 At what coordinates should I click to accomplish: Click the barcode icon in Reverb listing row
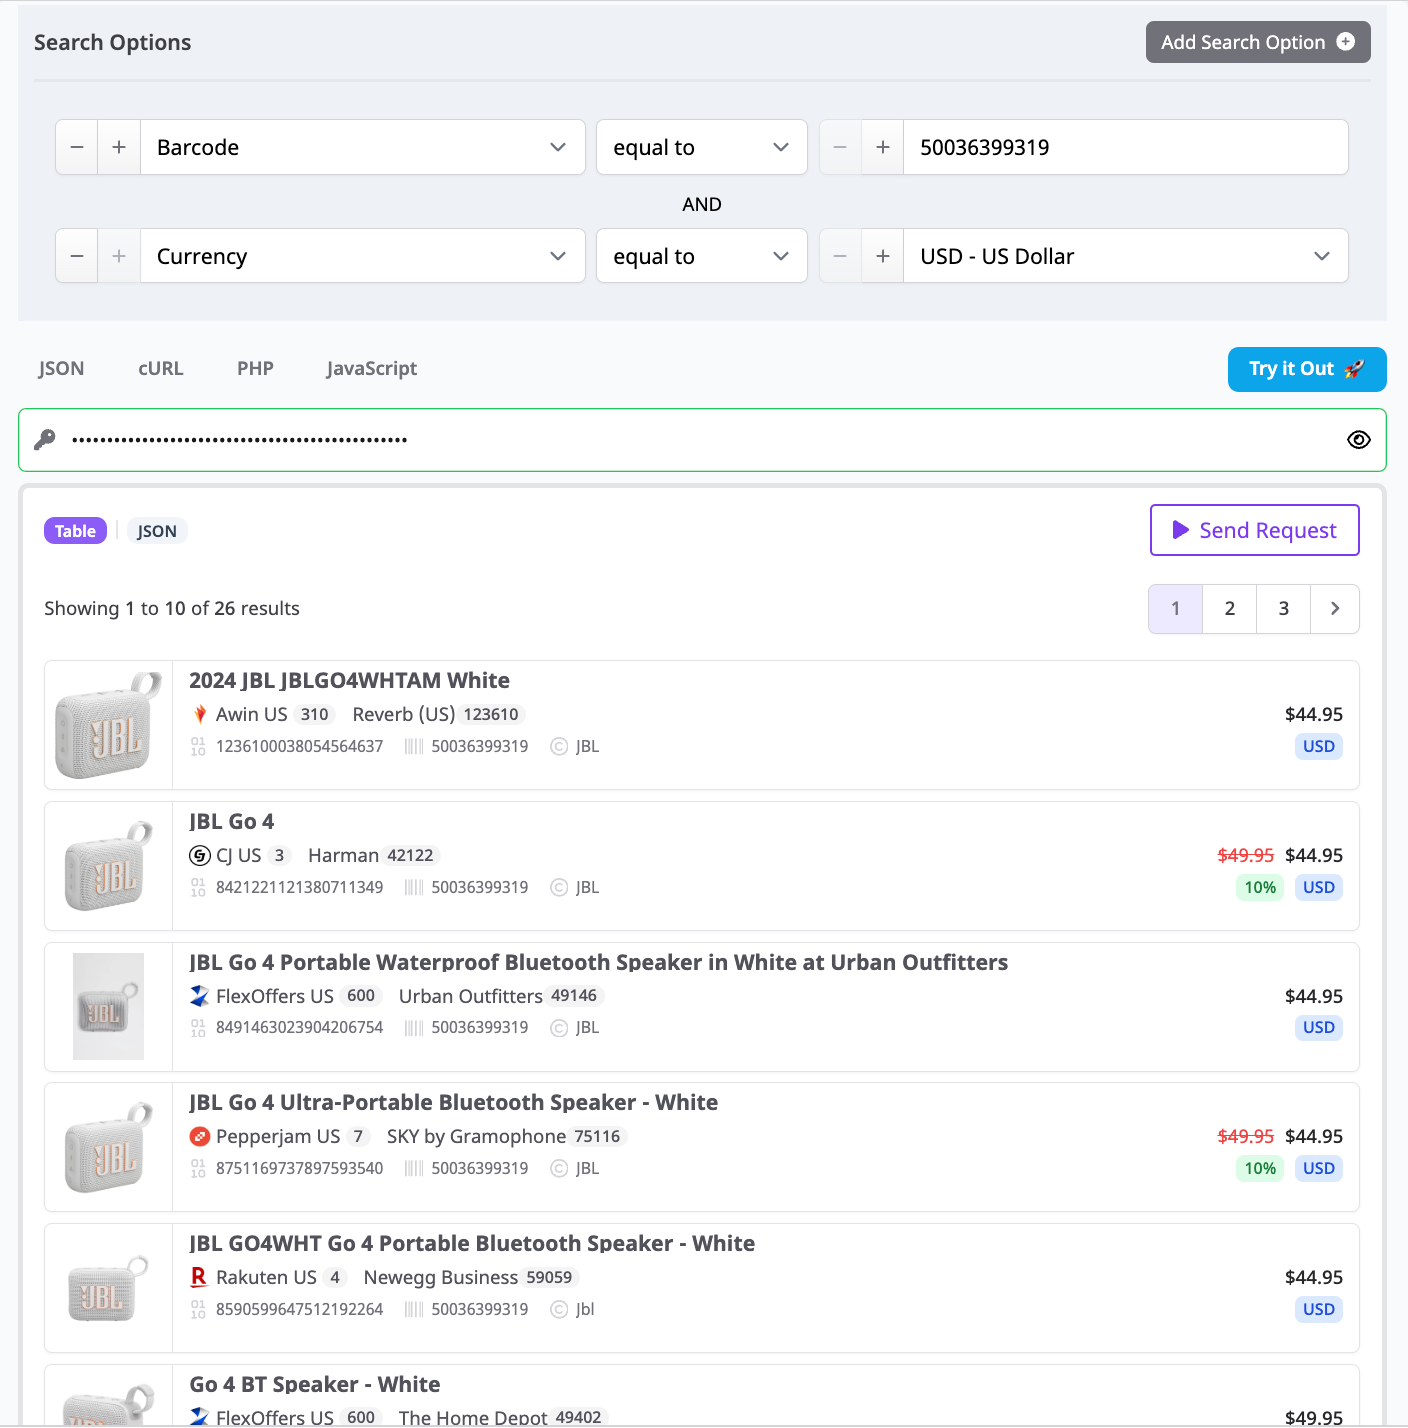[x=414, y=746]
